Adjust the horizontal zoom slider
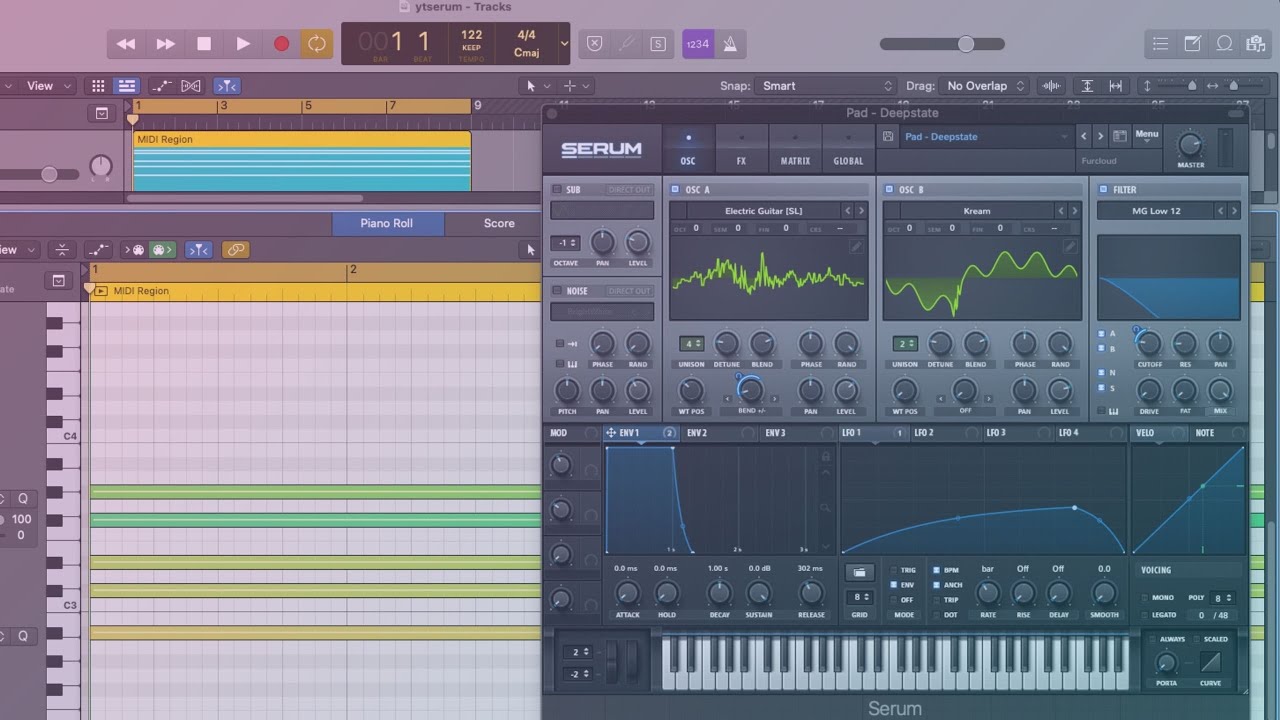 (x=1232, y=86)
